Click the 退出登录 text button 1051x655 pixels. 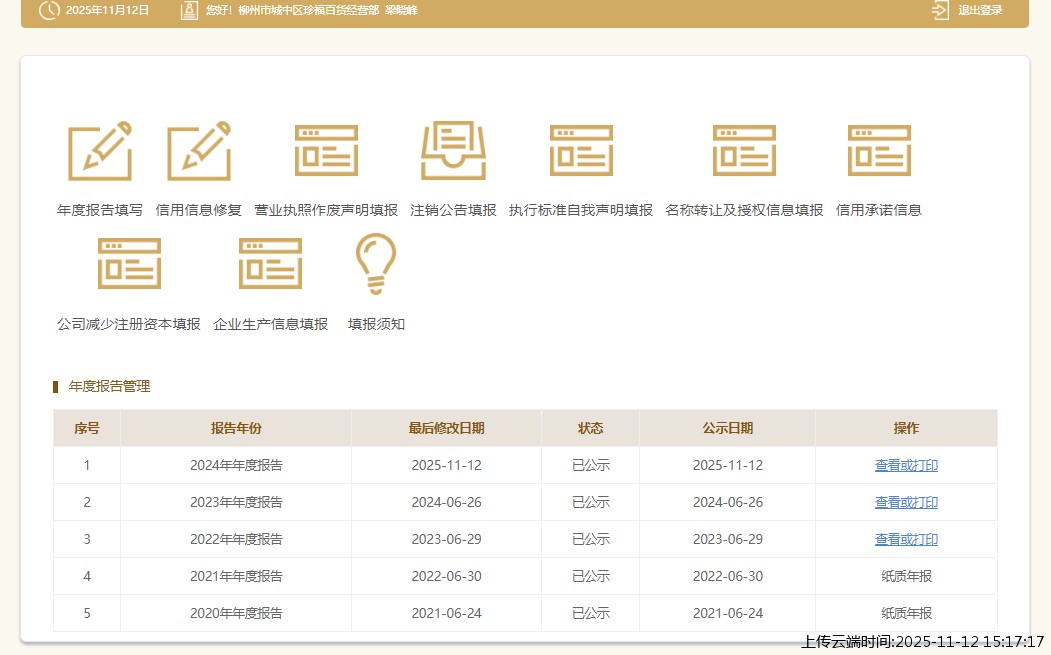point(980,10)
